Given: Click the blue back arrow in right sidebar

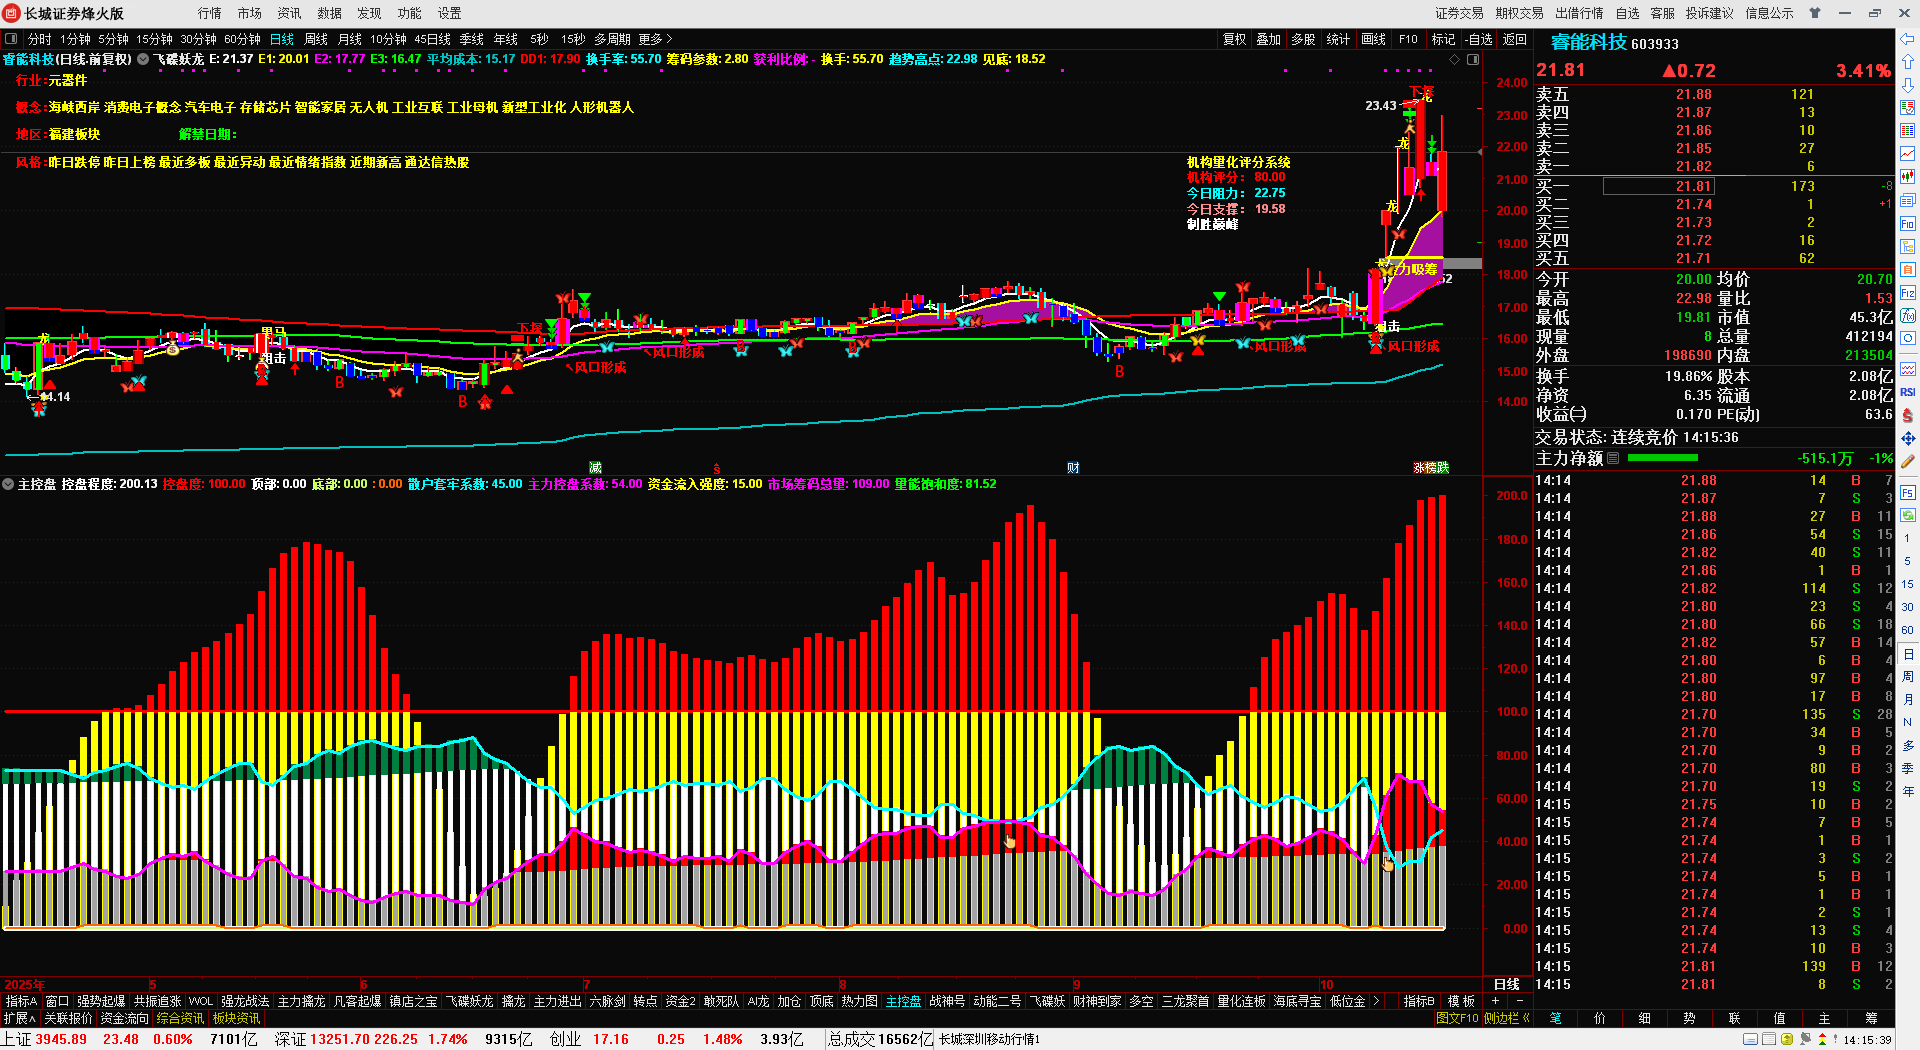Looking at the screenshot, I should click(1907, 39).
